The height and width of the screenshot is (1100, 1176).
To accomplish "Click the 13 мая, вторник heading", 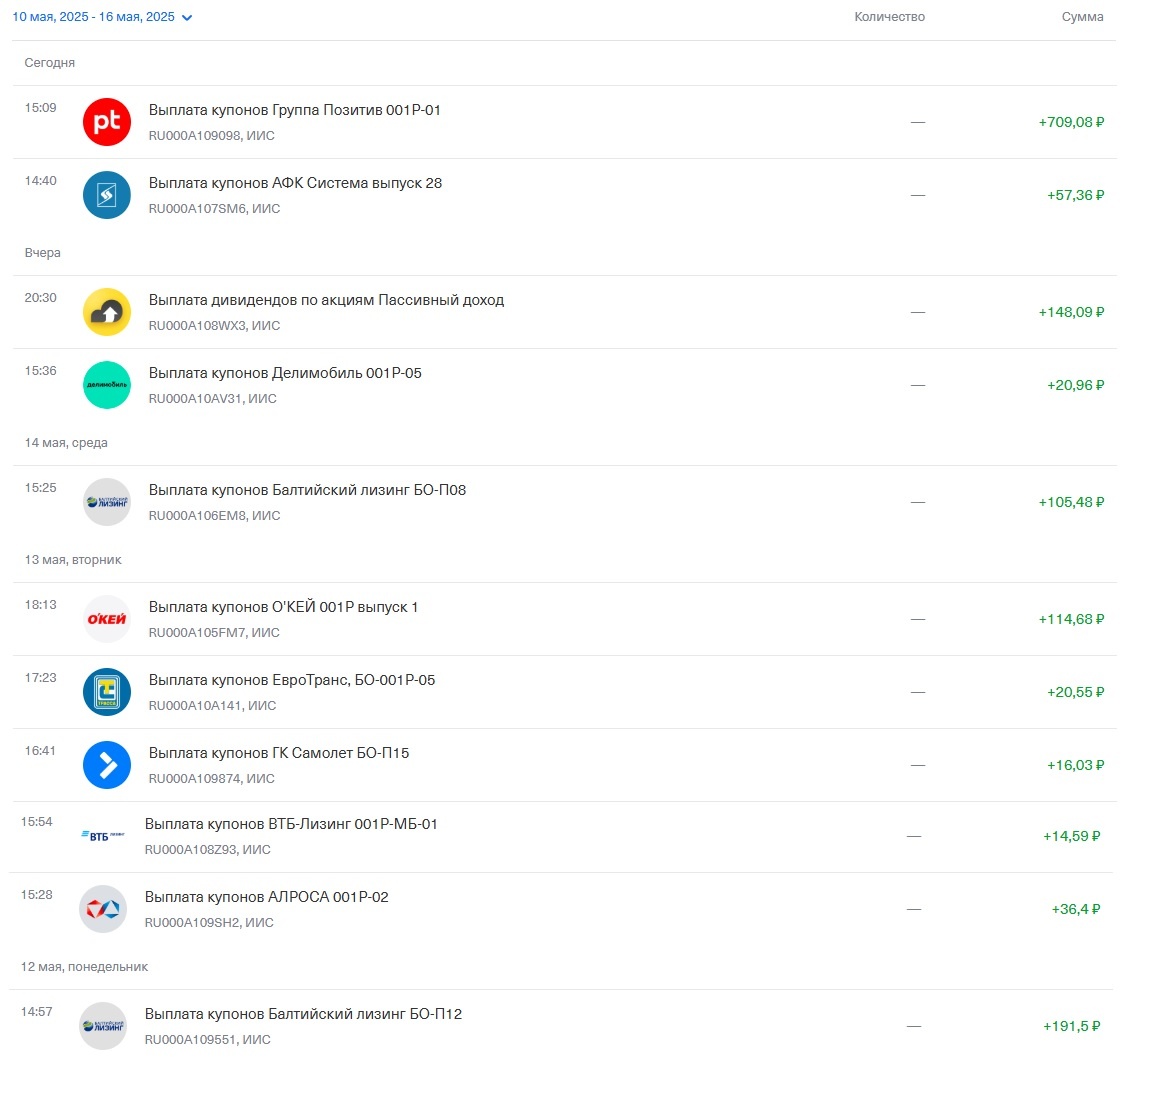I will click(x=73, y=559).
